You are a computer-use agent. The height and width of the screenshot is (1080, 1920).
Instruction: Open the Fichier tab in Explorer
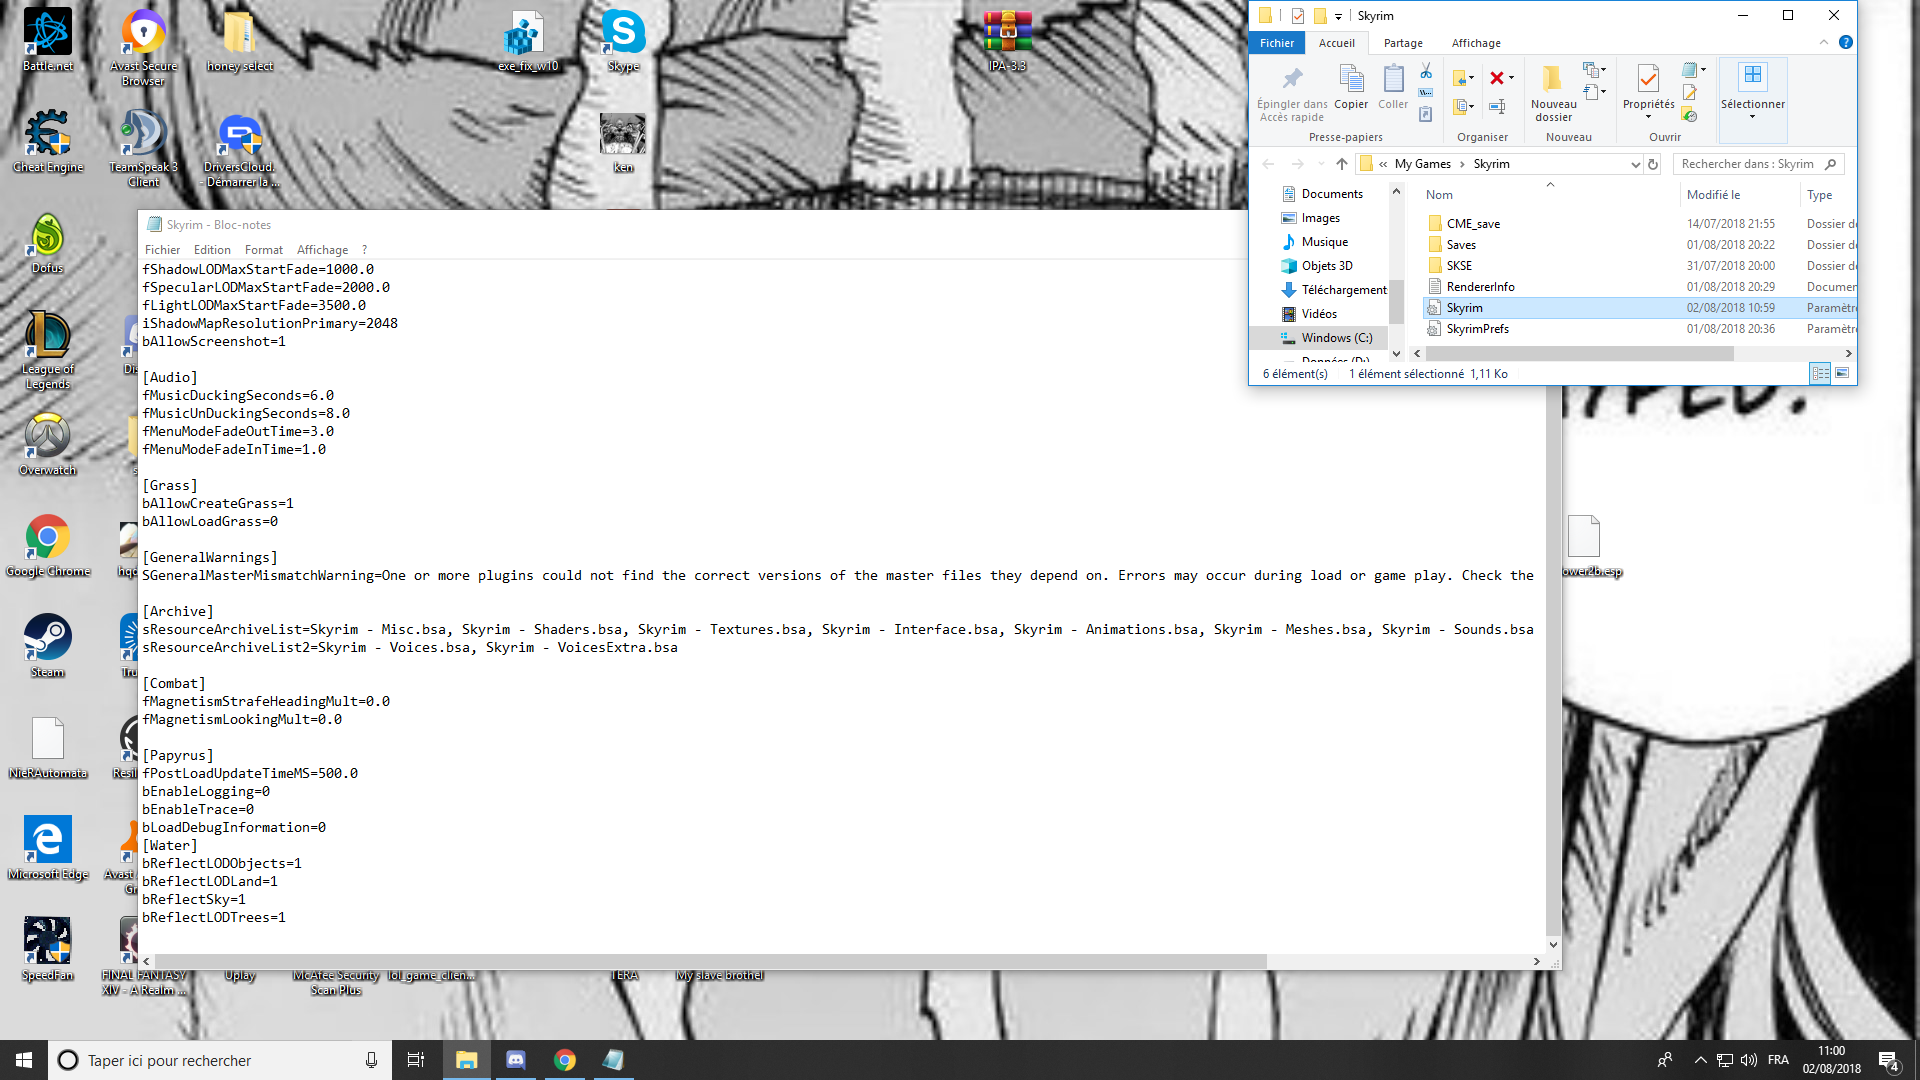1277,43
